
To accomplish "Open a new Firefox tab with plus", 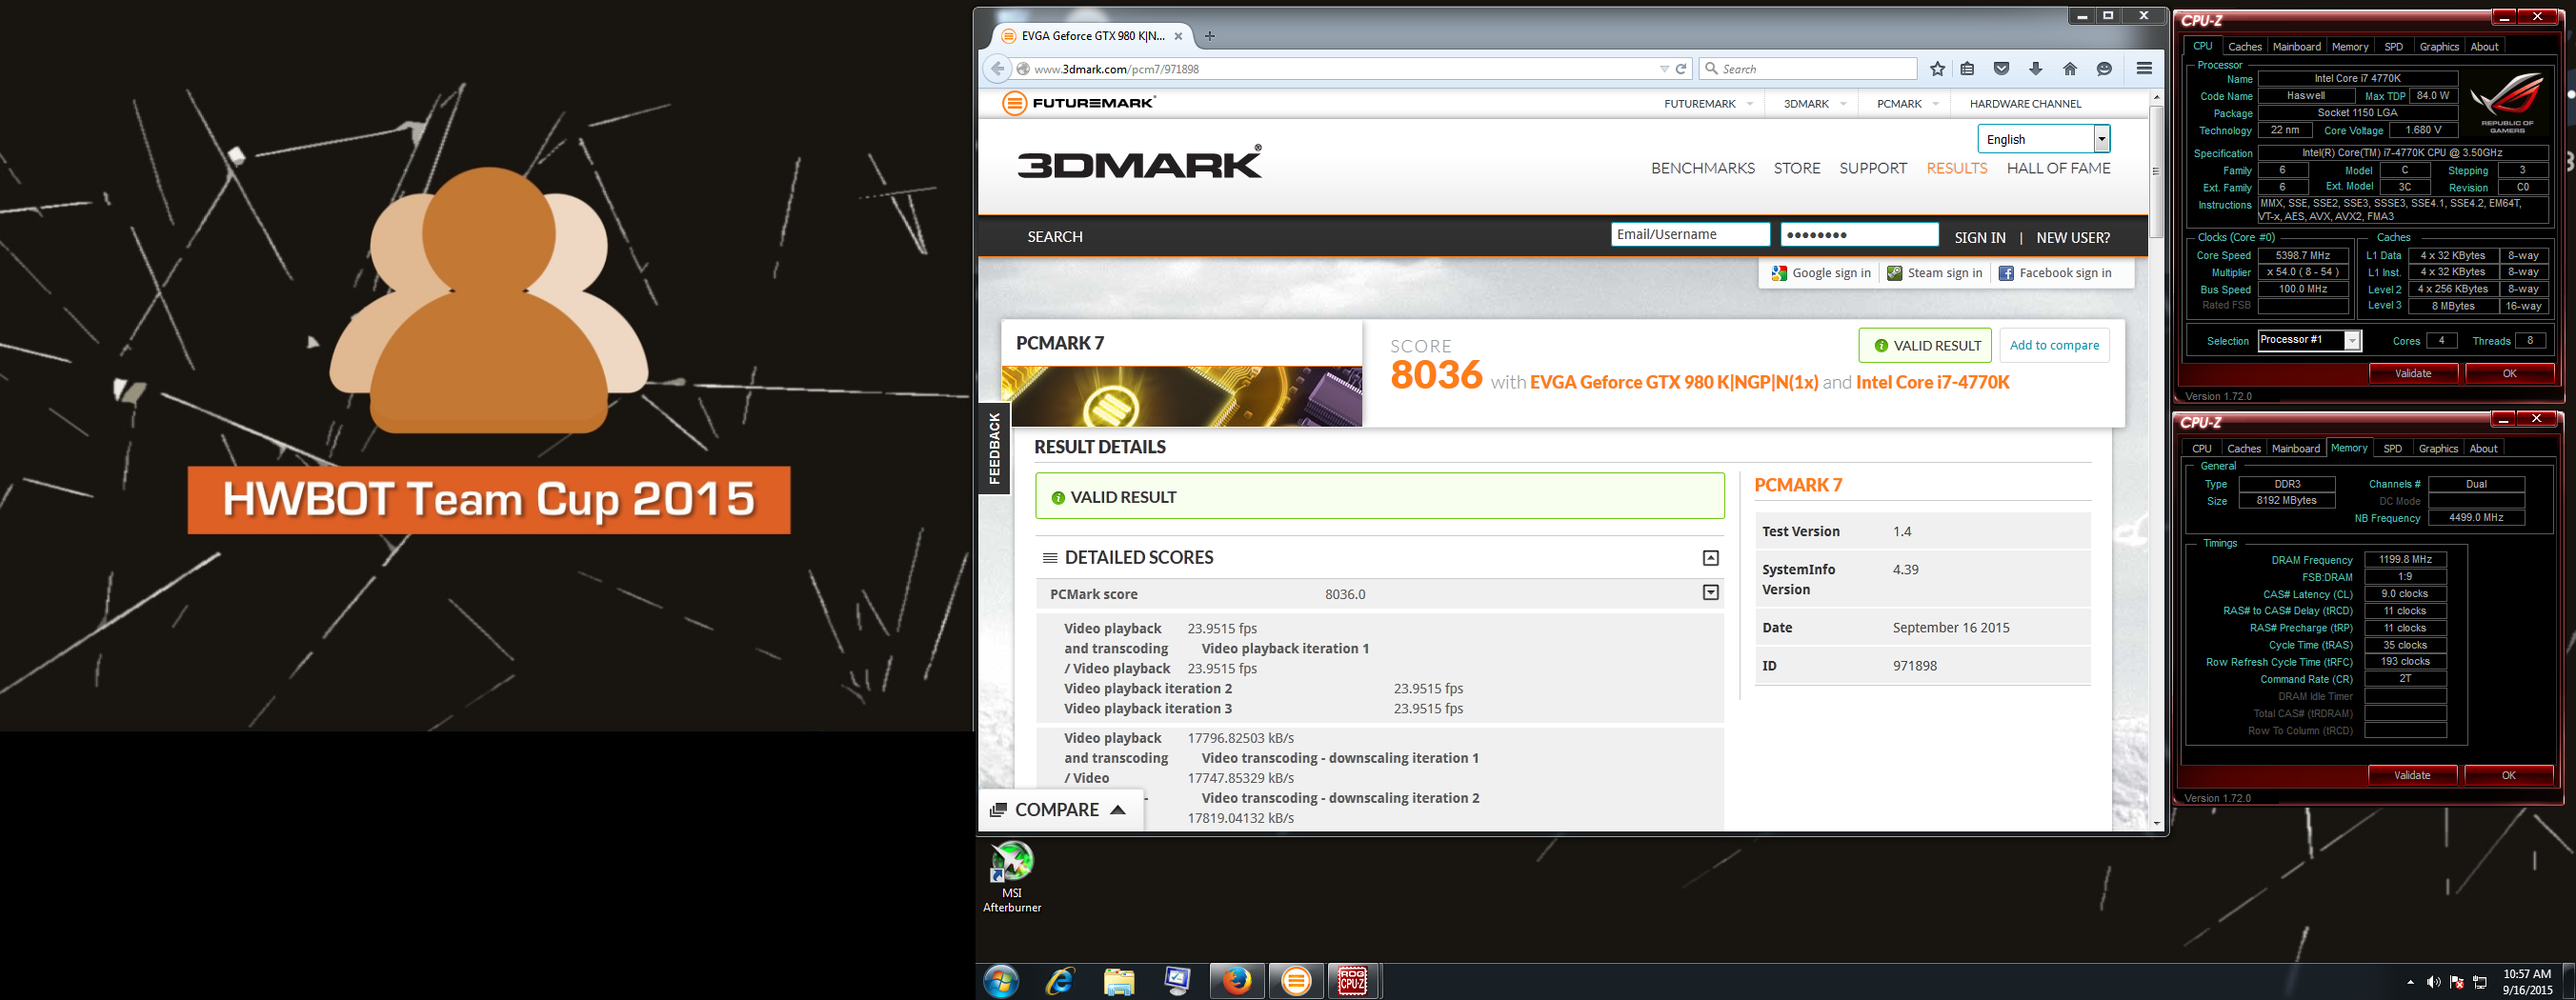I will click(1210, 36).
